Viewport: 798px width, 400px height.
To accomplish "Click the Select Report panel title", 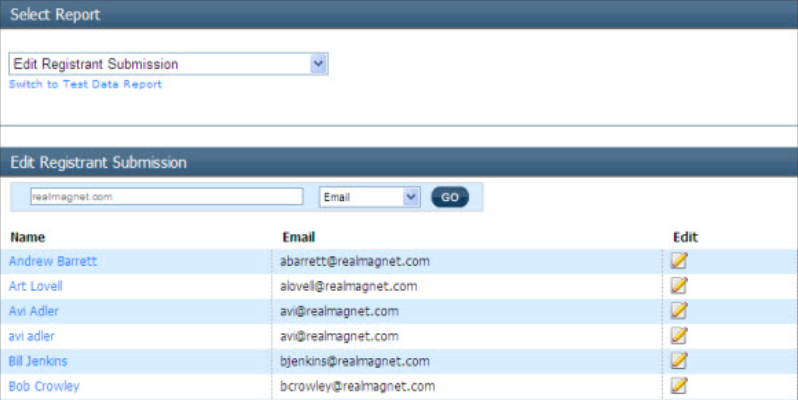I will pos(55,15).
